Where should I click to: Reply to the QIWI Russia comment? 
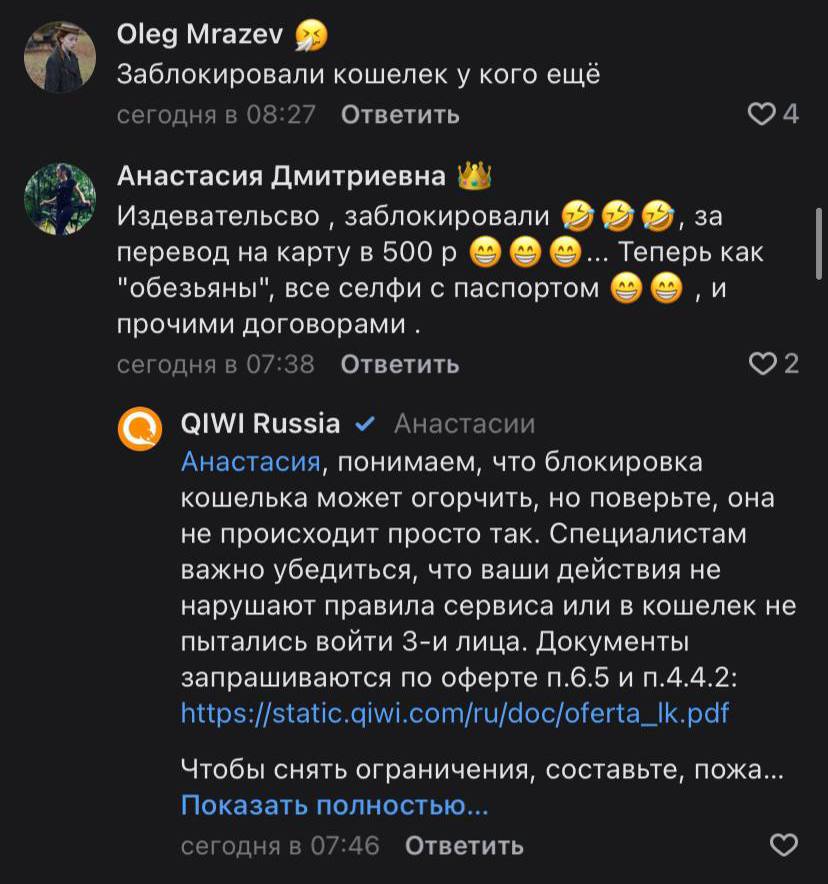[464, 846]
